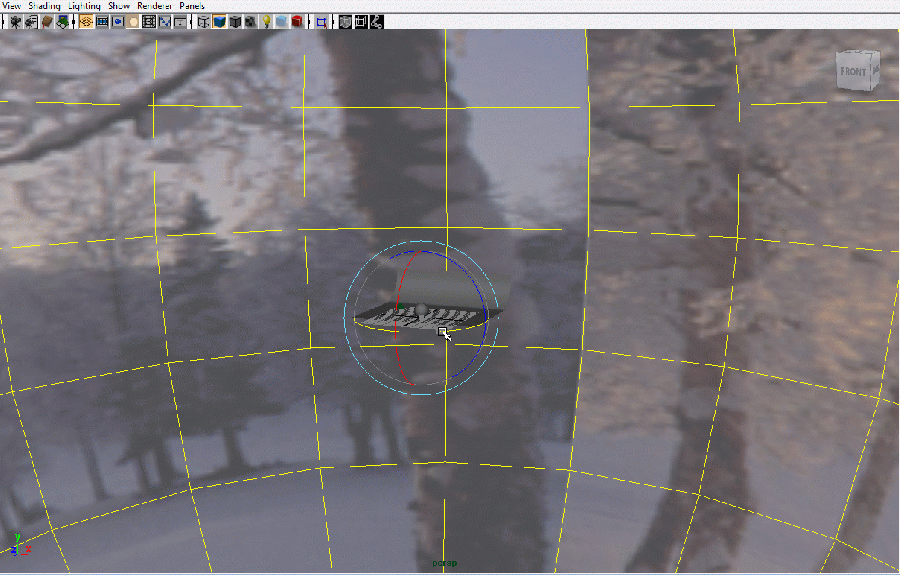The image size is (900, 575).
Task: Select smooth shade all blue cube
Action: pyautogui.click(x=219, y=21)
